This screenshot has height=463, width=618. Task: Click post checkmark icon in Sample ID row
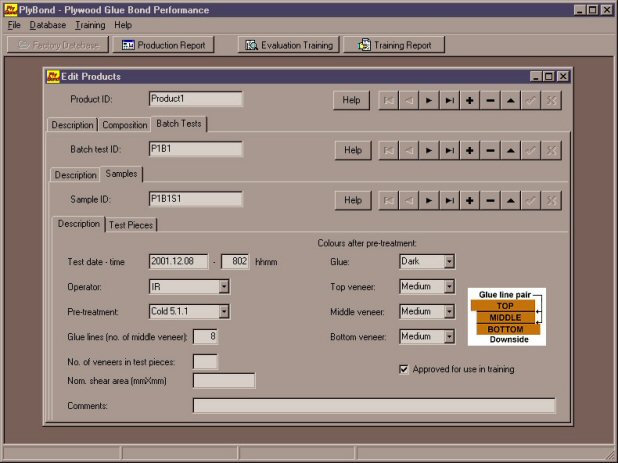pos(531,201)
